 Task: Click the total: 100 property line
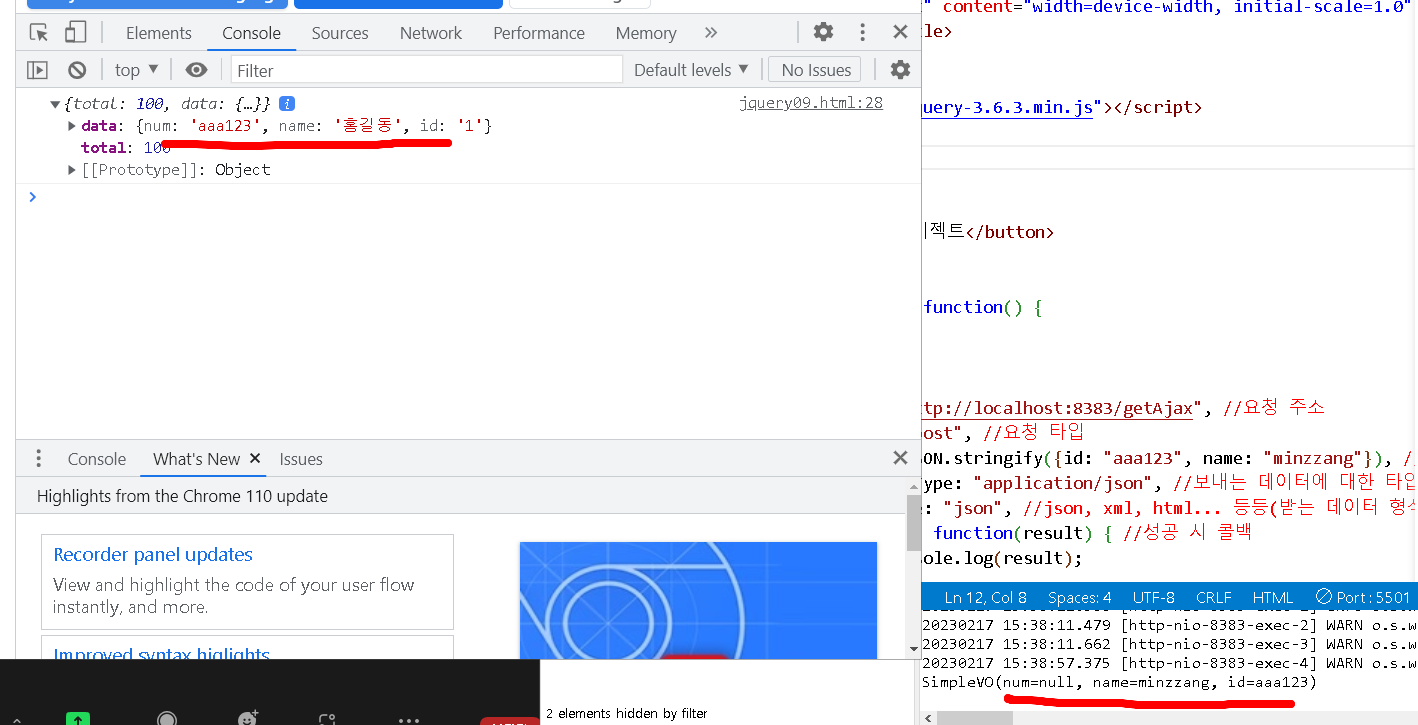(126, 148)
